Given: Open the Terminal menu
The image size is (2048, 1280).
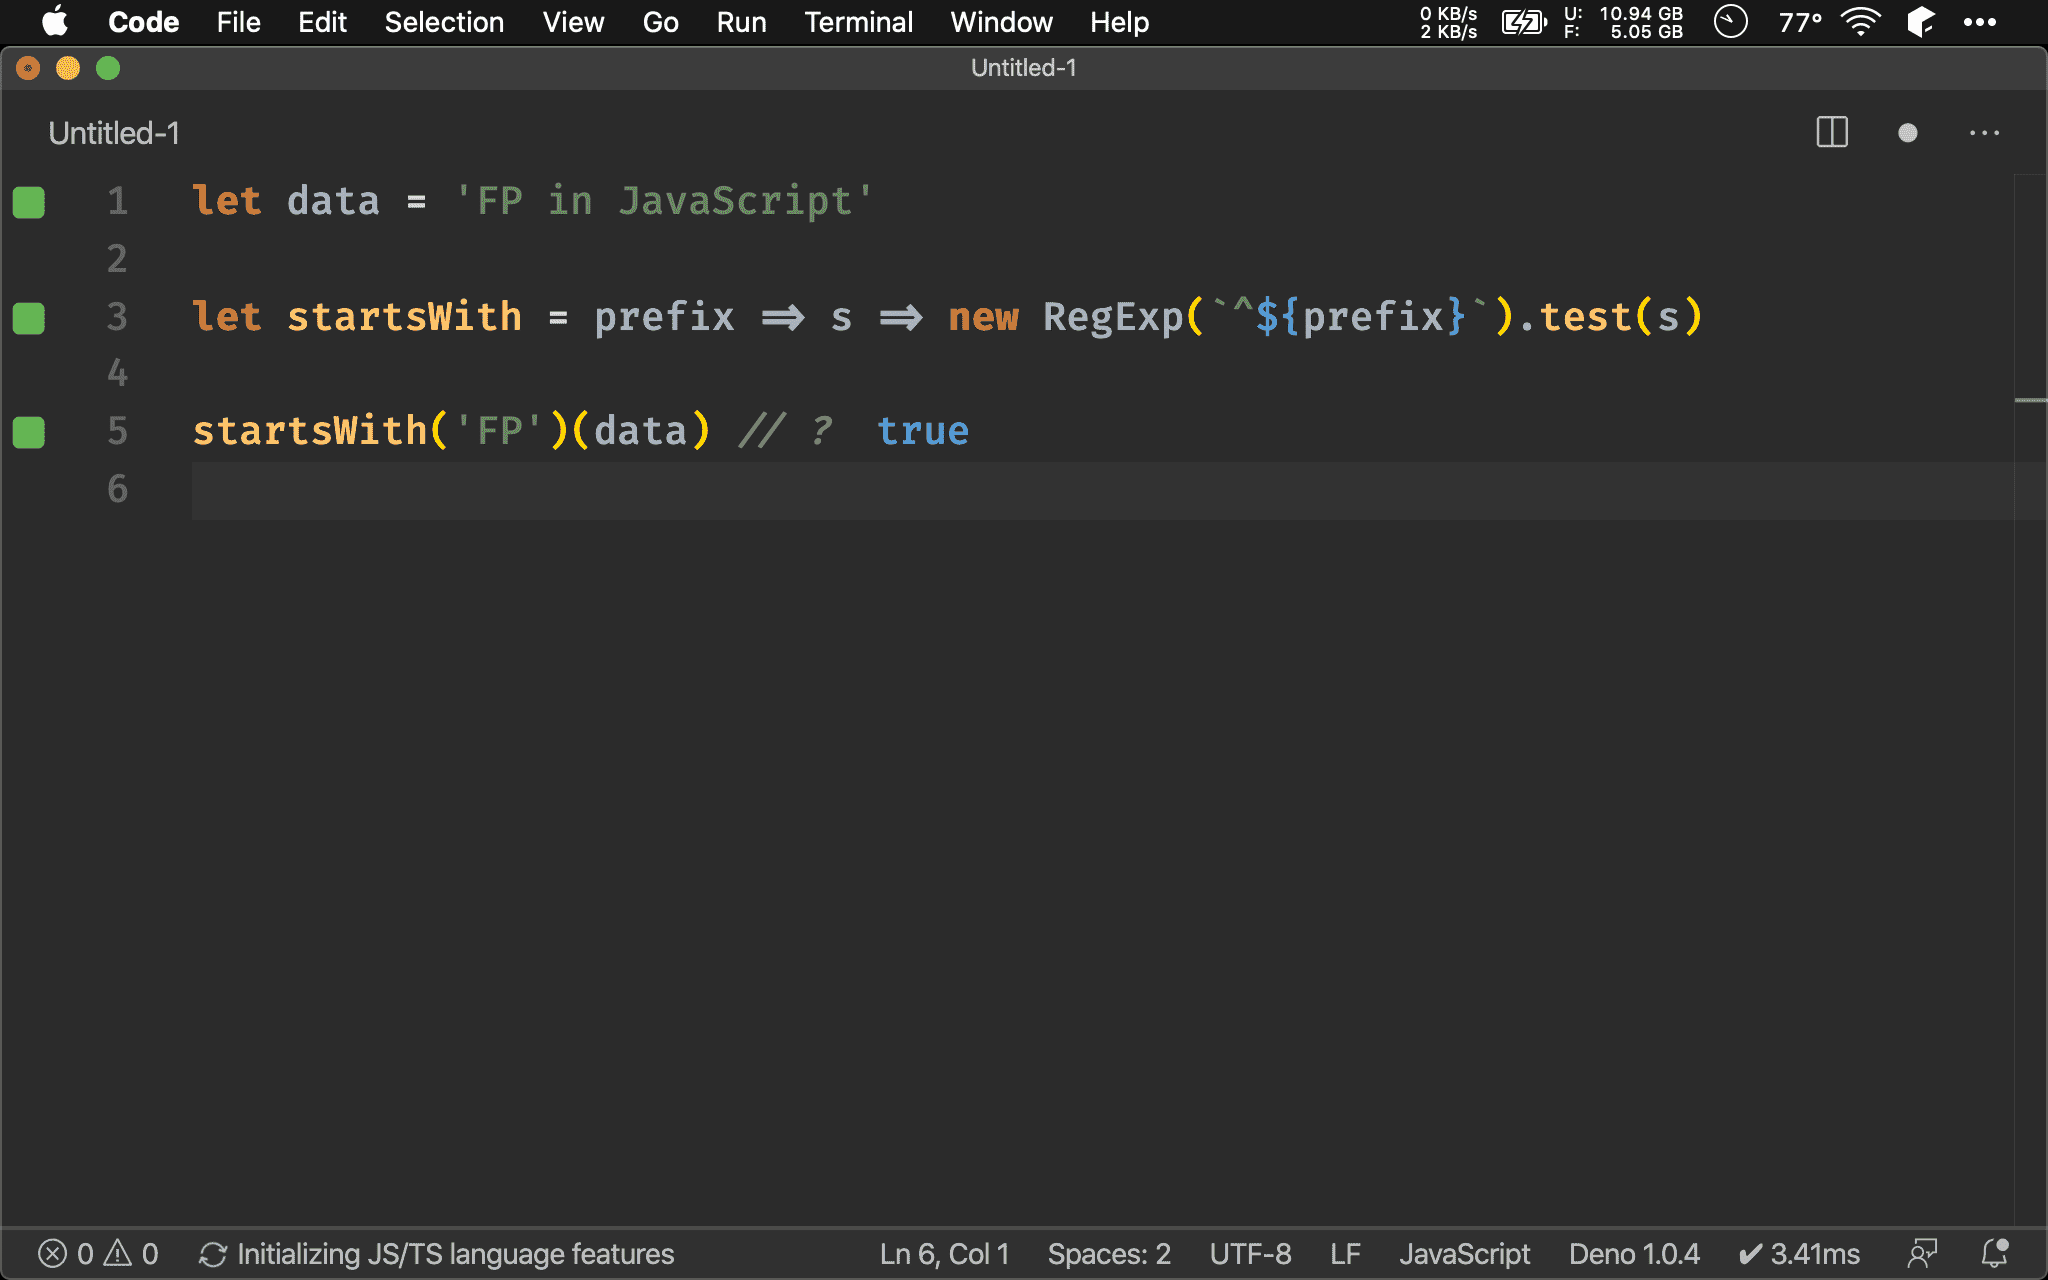Looking at the screenshot, I should [855, 21].
